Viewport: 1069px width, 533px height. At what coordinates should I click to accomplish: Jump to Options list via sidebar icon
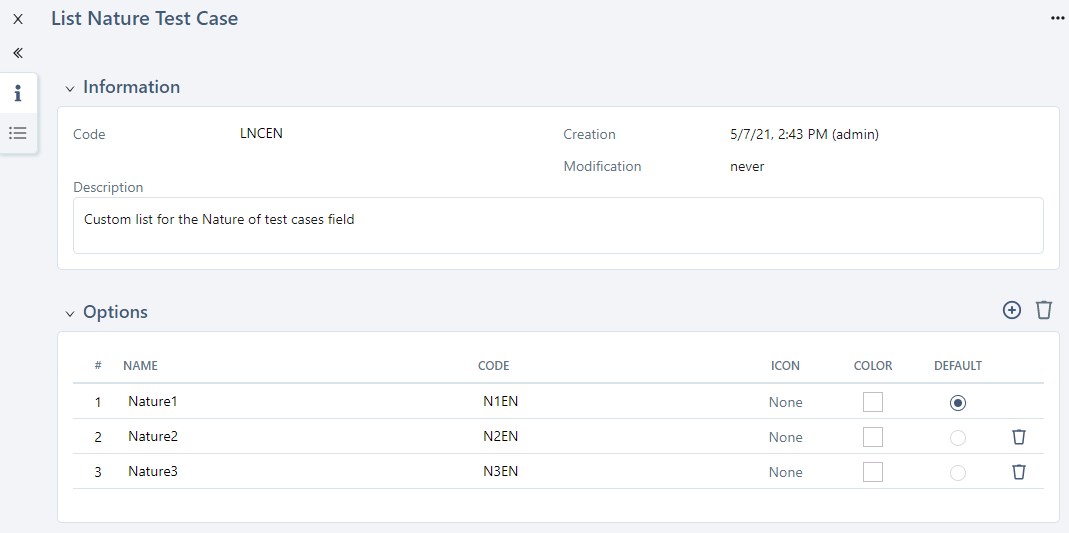pyautogui.click(x=18, y=133)
